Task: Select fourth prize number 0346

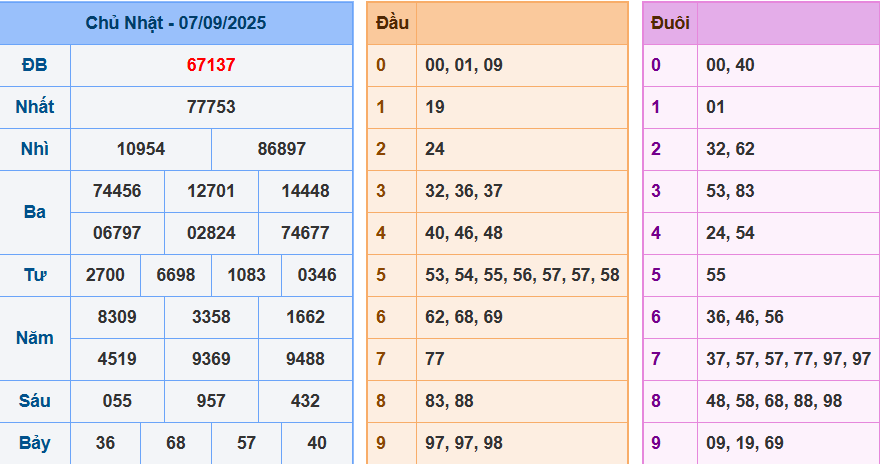Action: [317, 275]
